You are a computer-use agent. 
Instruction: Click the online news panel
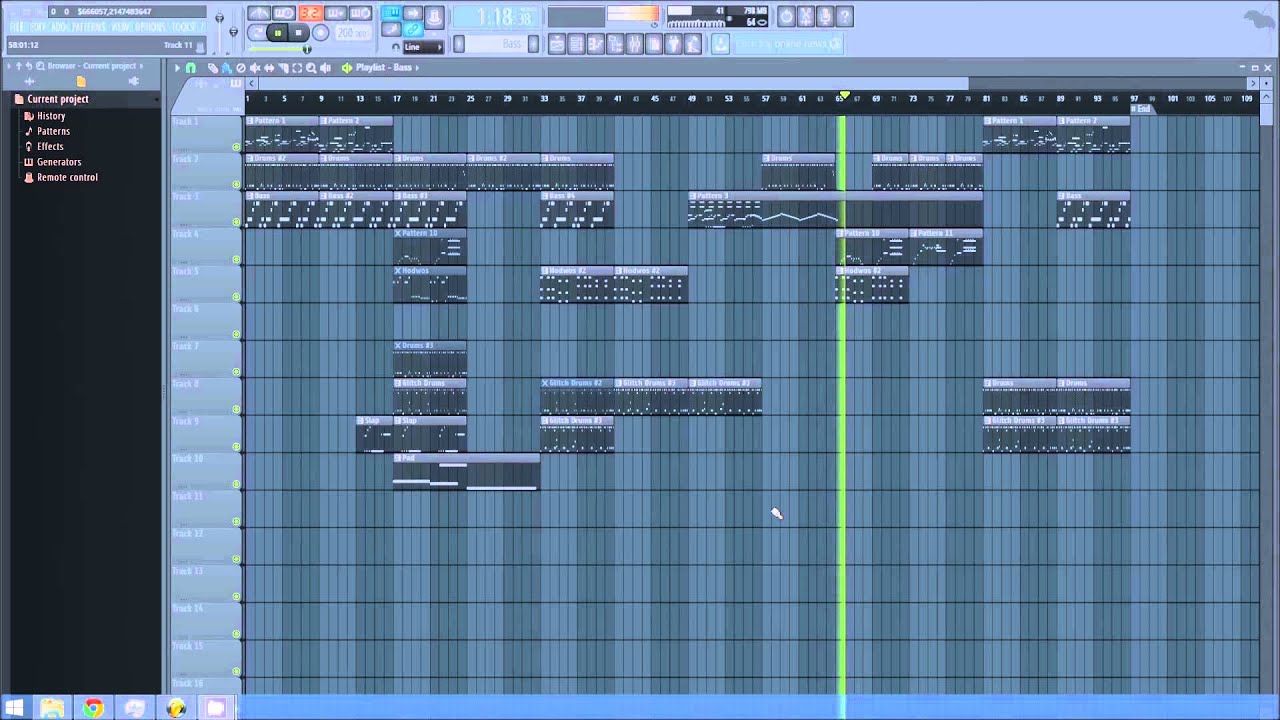click(789, 44)
